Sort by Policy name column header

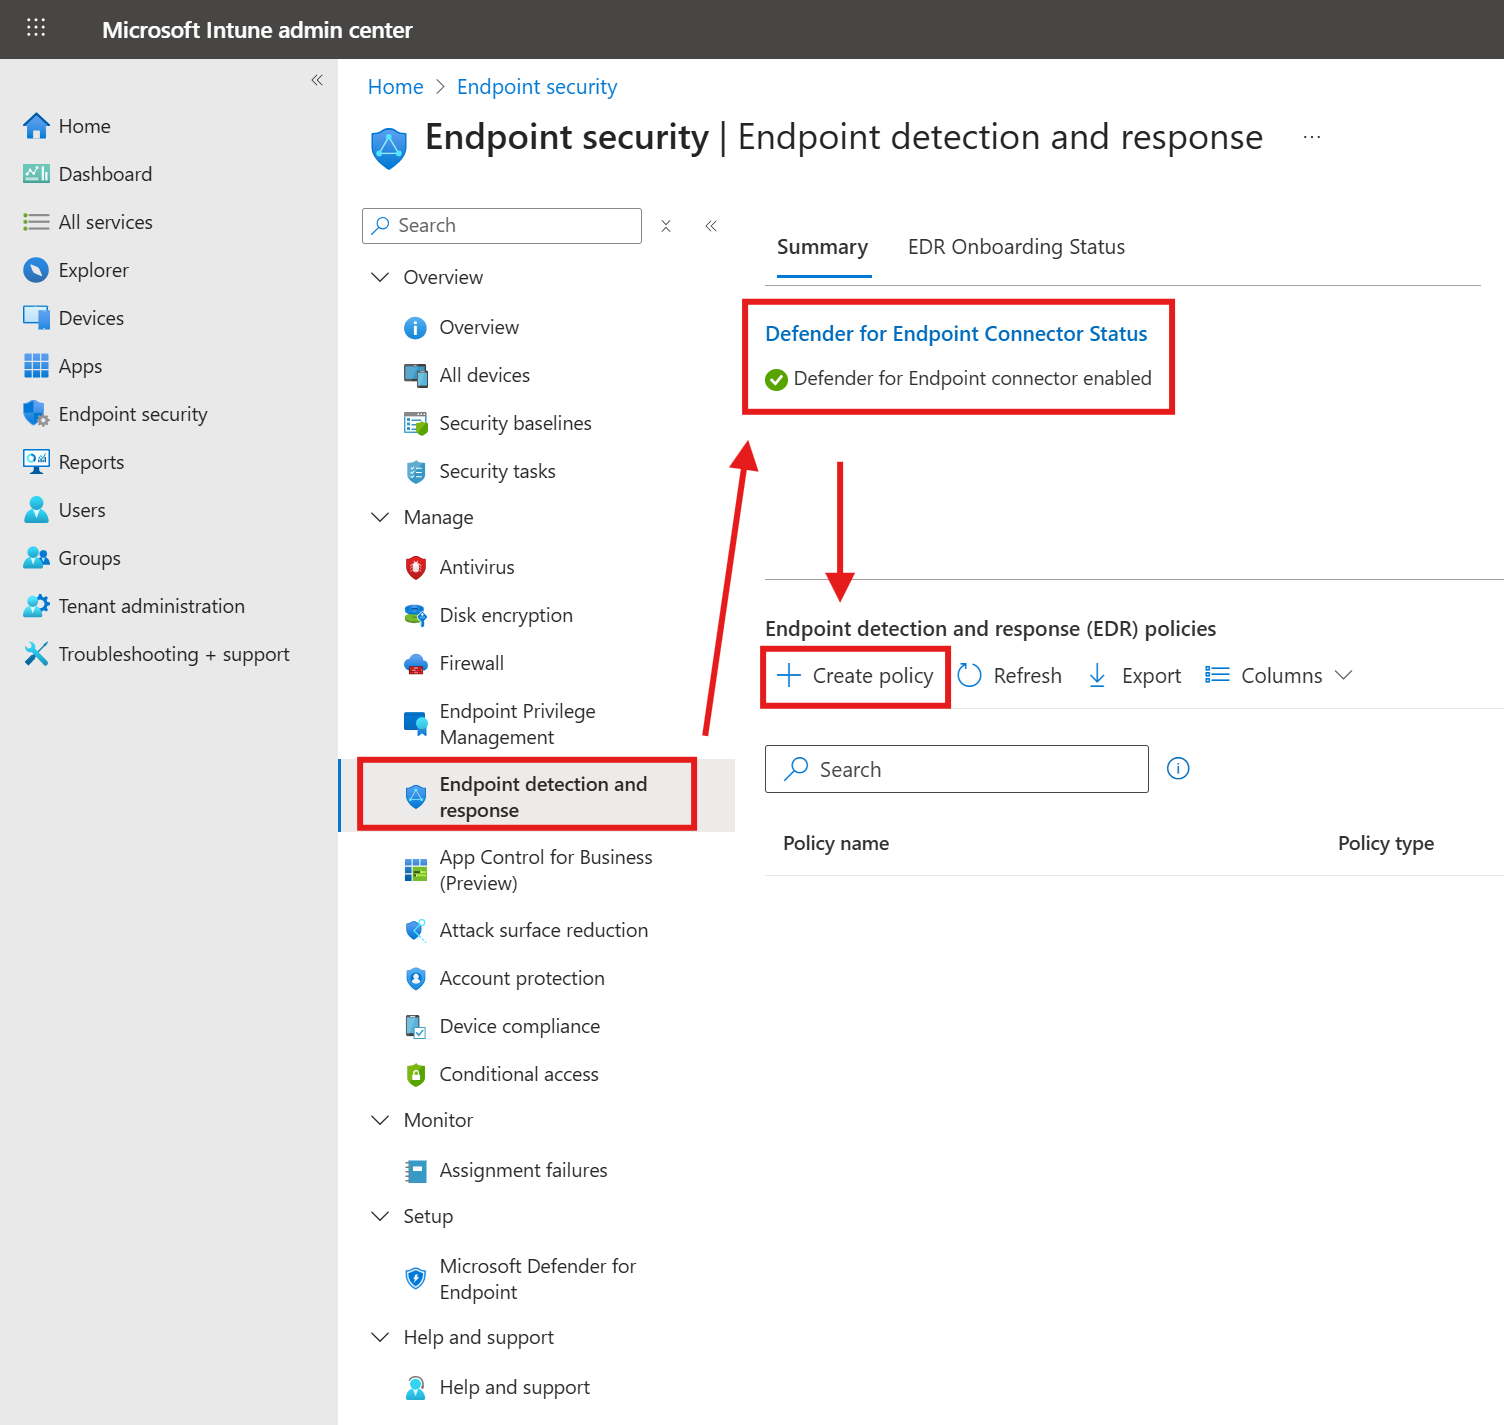[836, 843]
